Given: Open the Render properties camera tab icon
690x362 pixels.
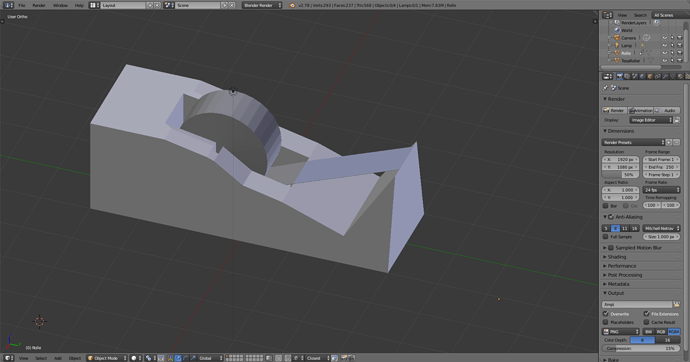Looking at the screenshot, I should [620, 77].
